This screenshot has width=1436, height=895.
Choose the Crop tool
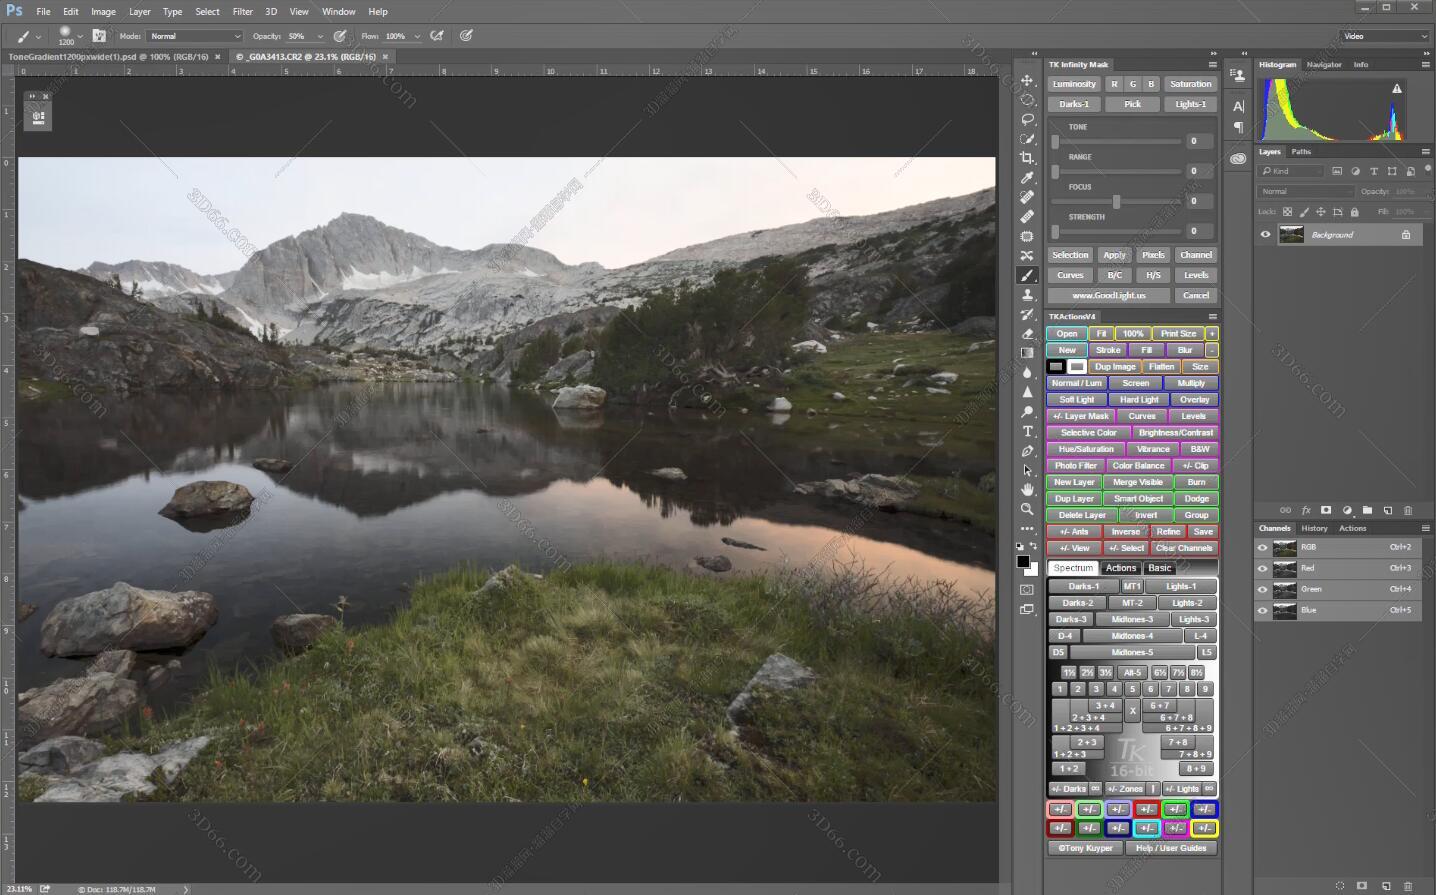[x=1027, y=157]
